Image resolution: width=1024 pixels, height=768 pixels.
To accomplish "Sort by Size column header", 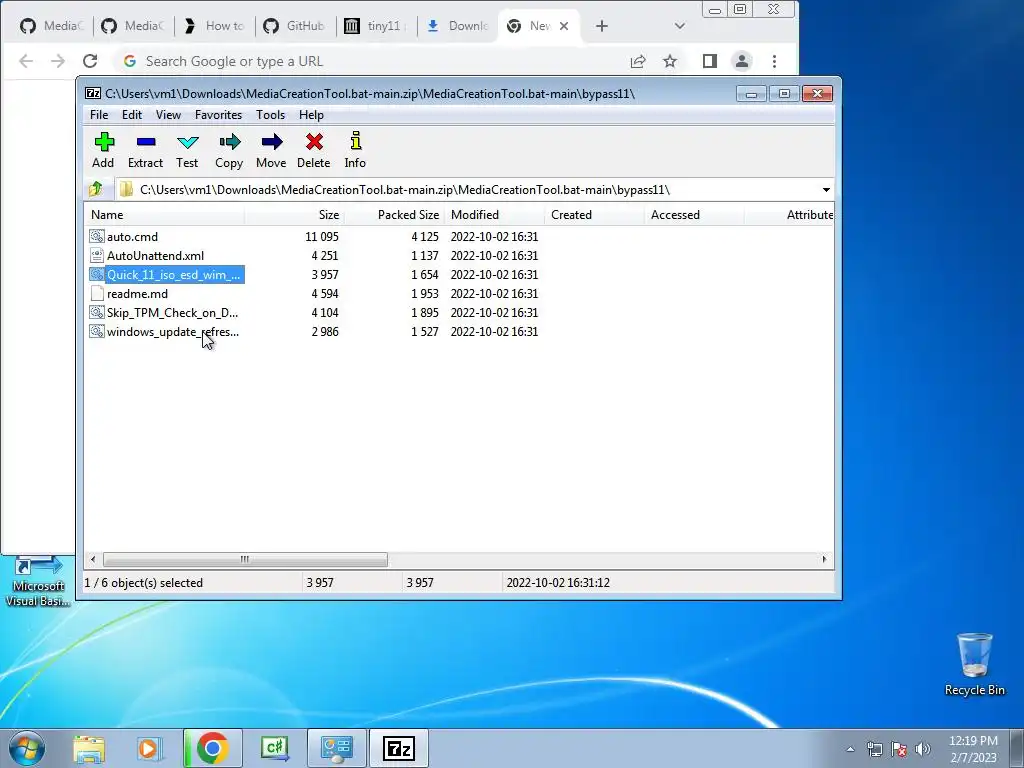I will click(x=295, y=215).
